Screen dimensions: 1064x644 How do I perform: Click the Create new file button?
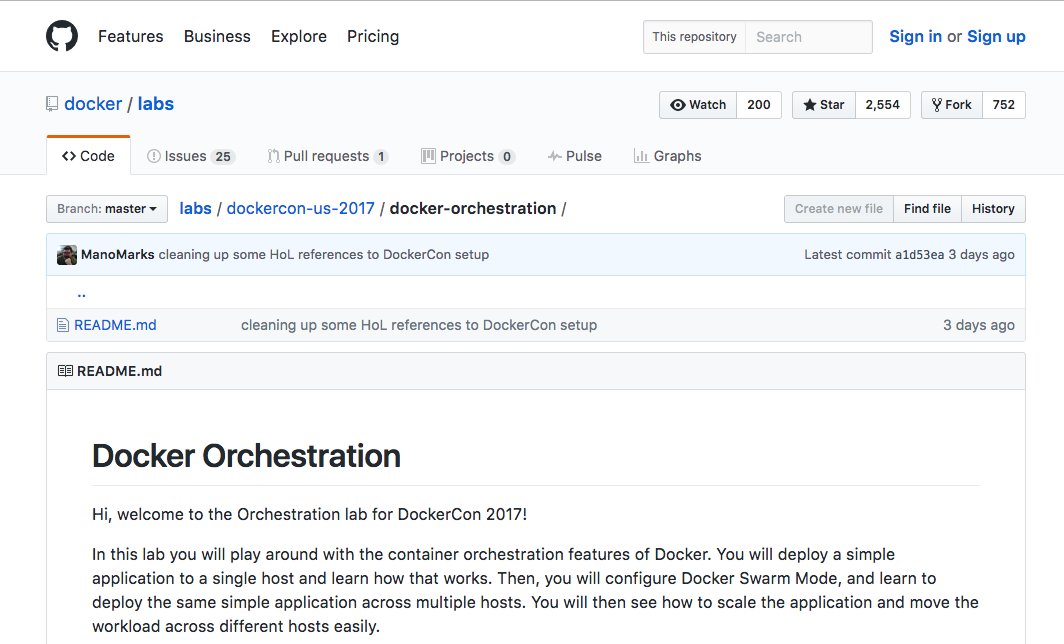tap(839, 209)
